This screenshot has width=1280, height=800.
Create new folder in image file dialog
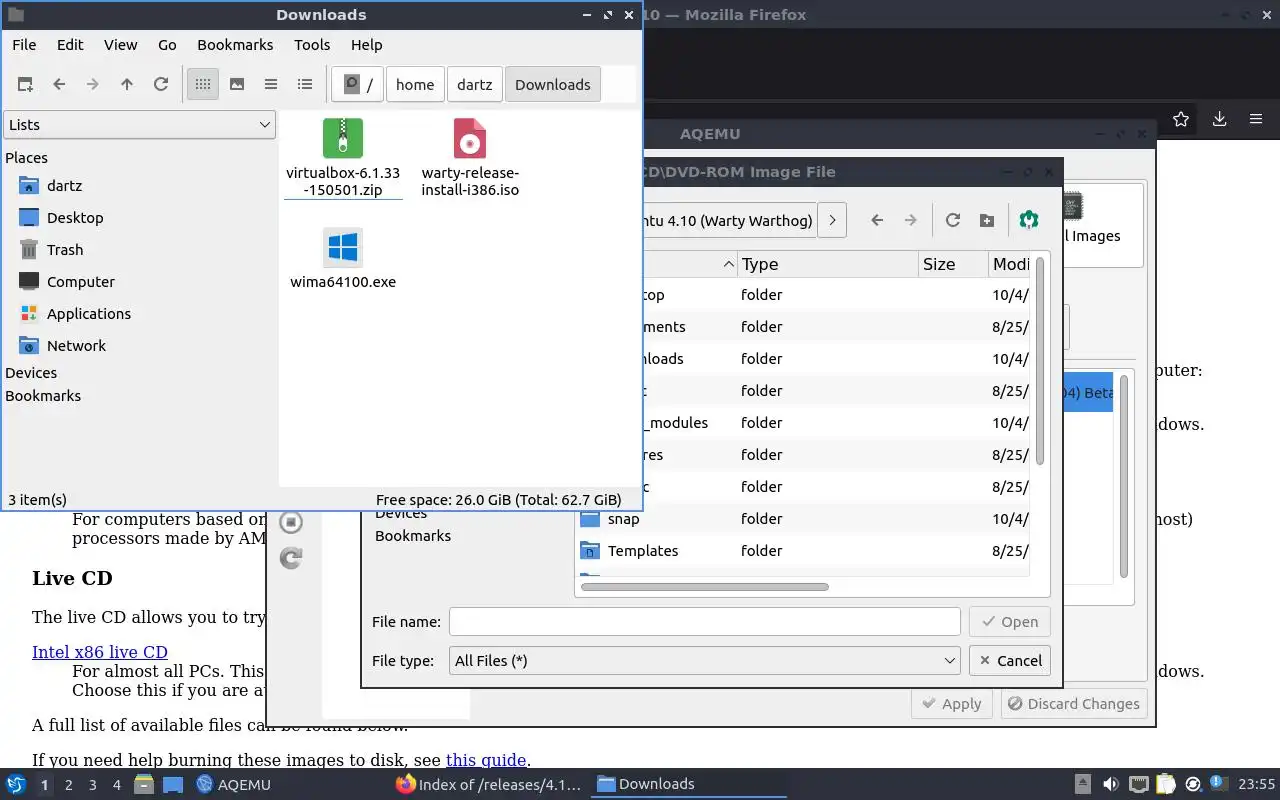click(x=987, y=221)
